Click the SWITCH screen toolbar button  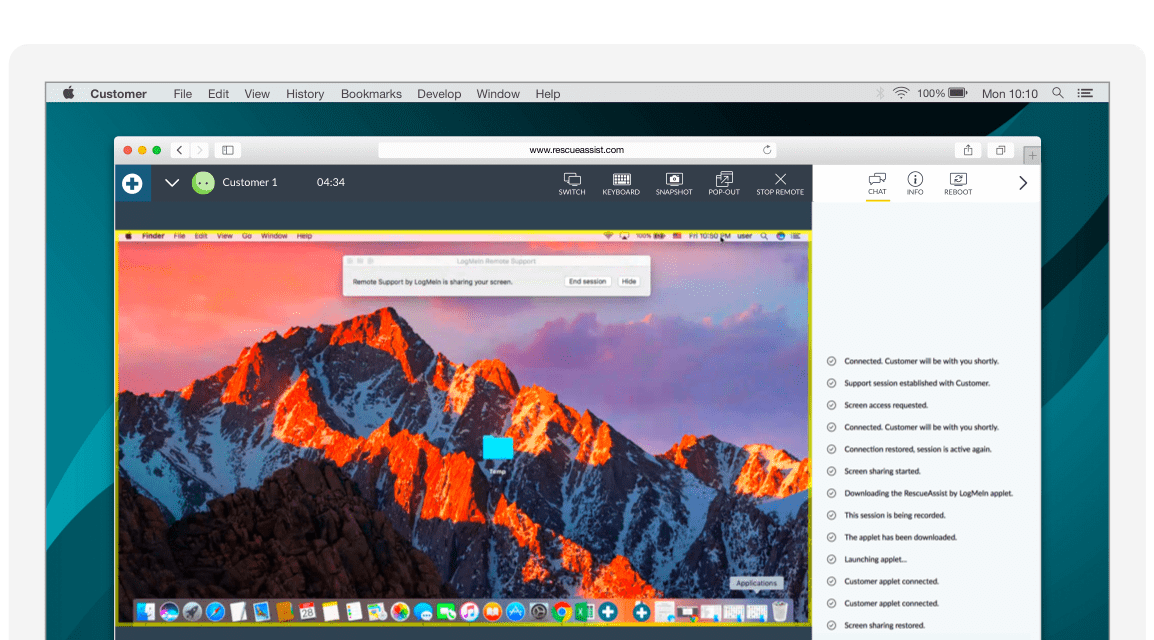pos(572,183)
